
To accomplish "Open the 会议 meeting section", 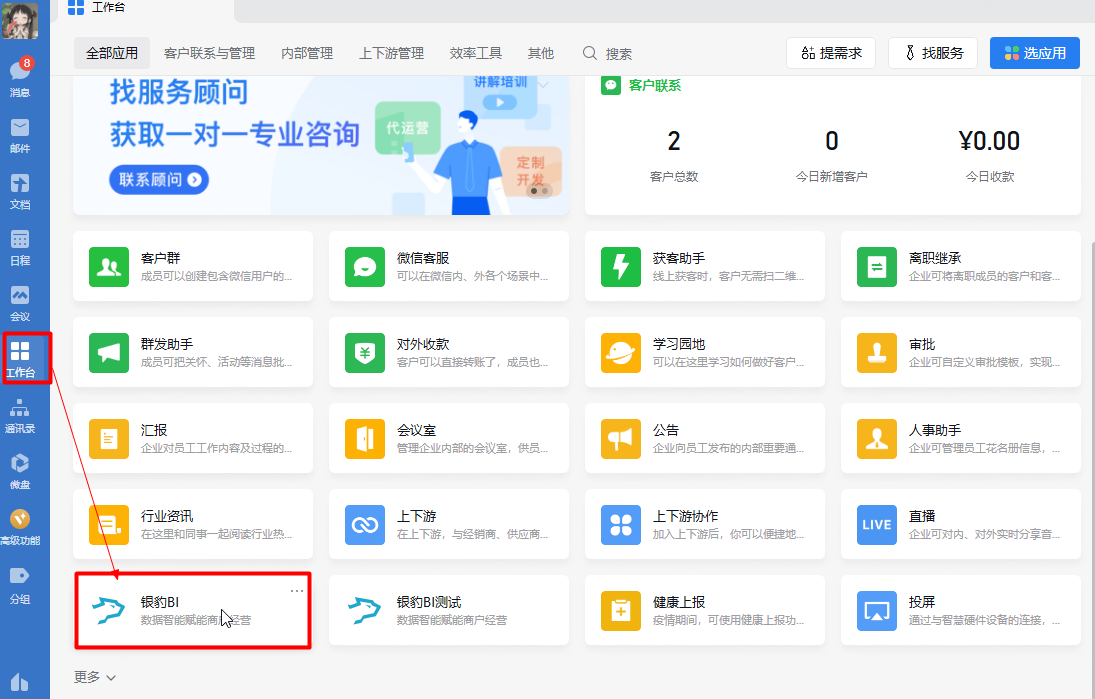I will coord(21,302).
